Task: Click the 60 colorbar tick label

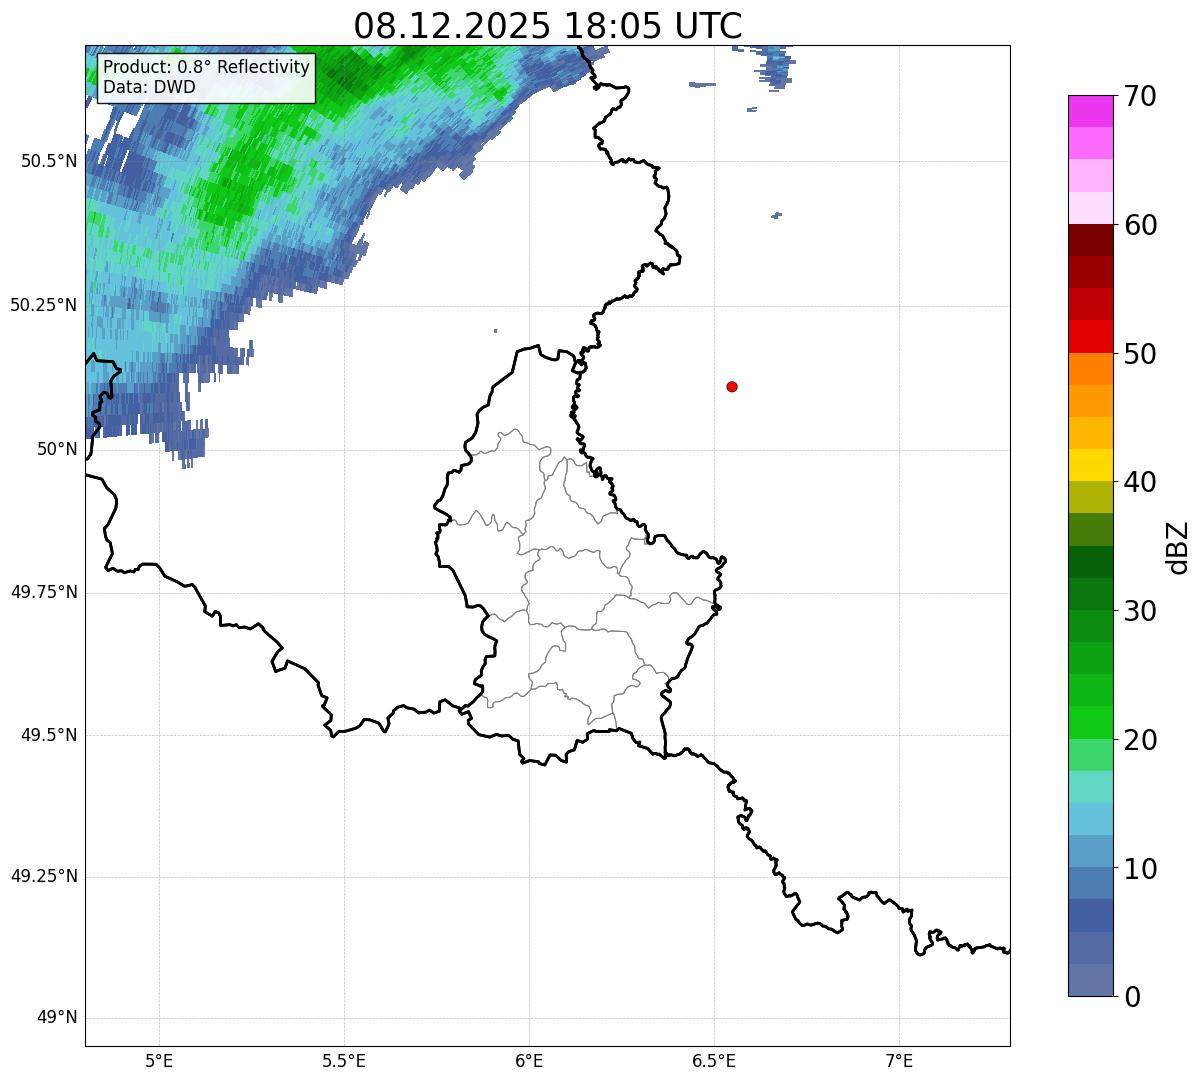Action: coord(1140,225)
